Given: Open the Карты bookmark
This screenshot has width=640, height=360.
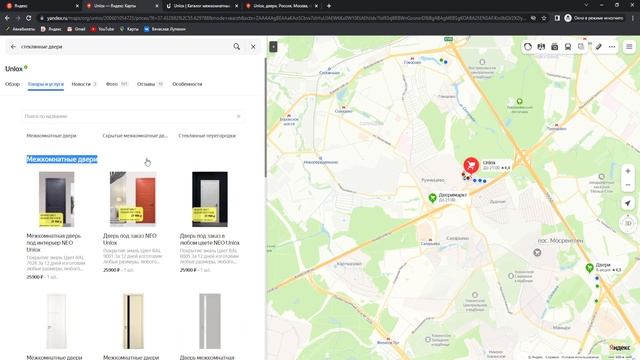Looking at the screenshot, I should pyautogui.click(x=129, y=29).
